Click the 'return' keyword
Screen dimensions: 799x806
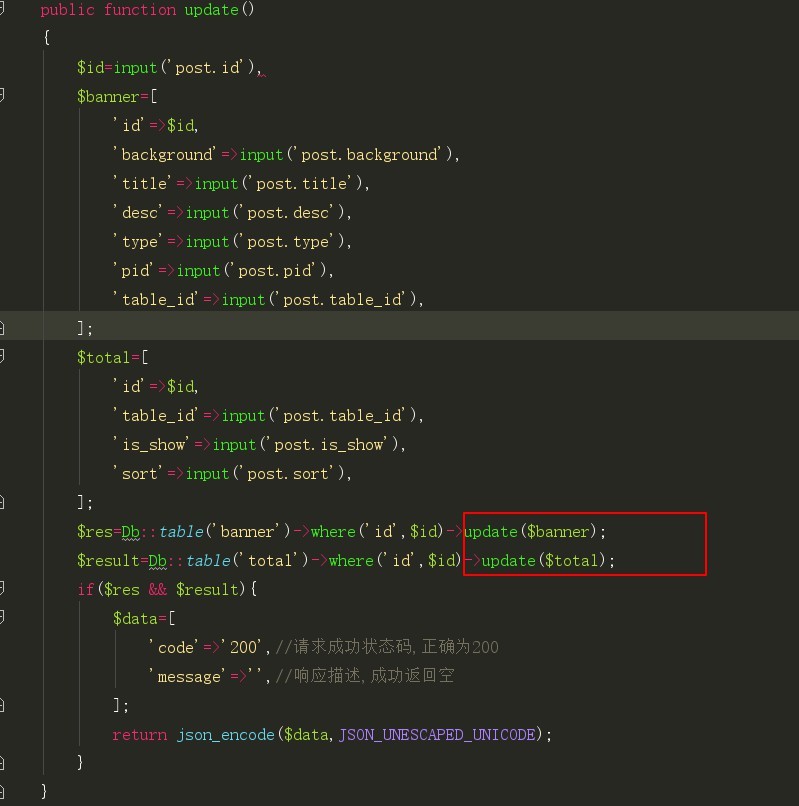tap(140, 735)
